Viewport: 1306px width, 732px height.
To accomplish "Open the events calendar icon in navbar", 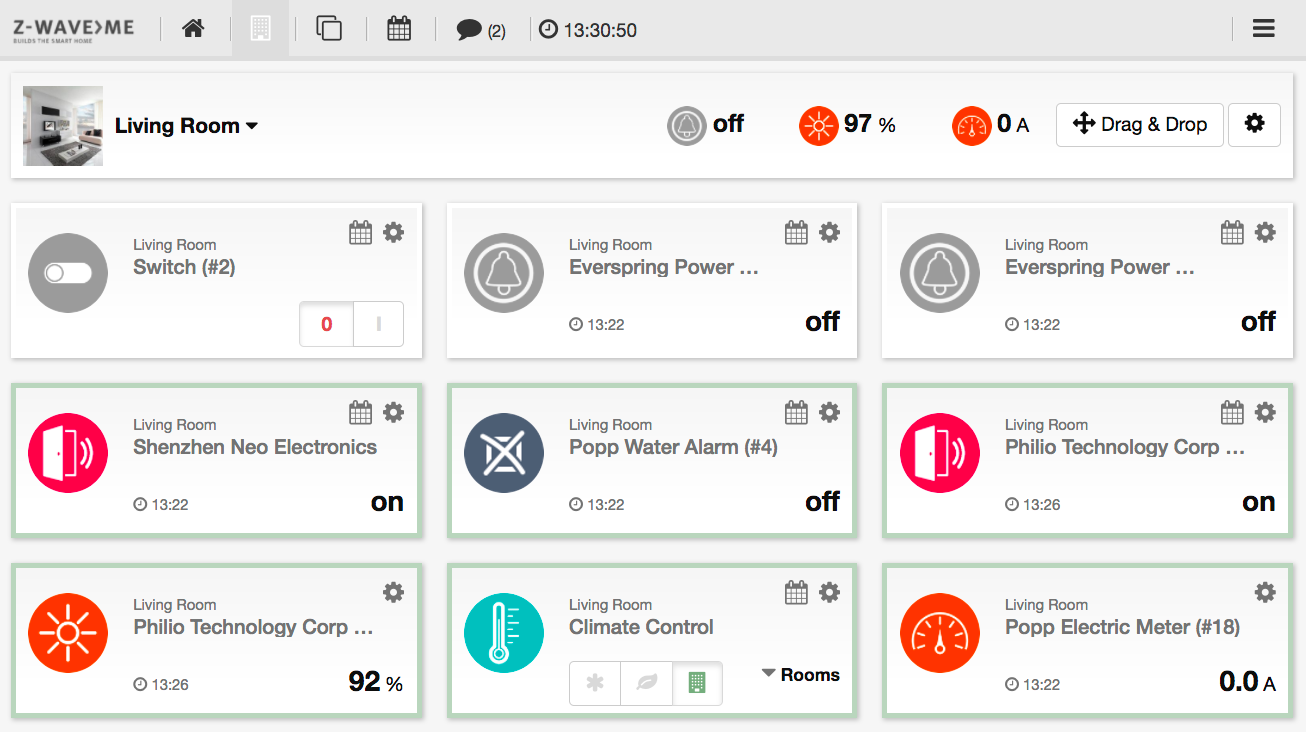I will tap(399, 28).
